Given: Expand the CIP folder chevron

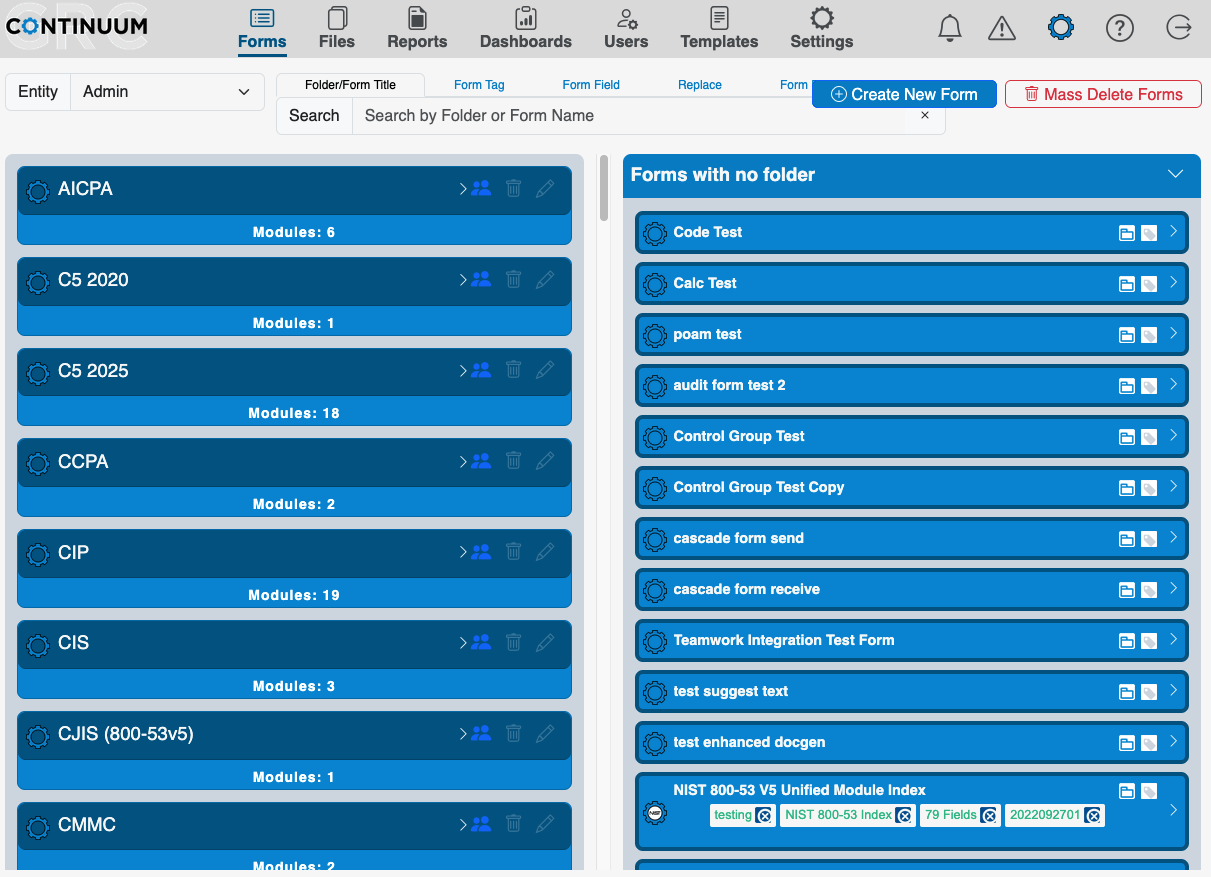Looking at the screenshot, I should pyautogui.click(x=463, y=552).
